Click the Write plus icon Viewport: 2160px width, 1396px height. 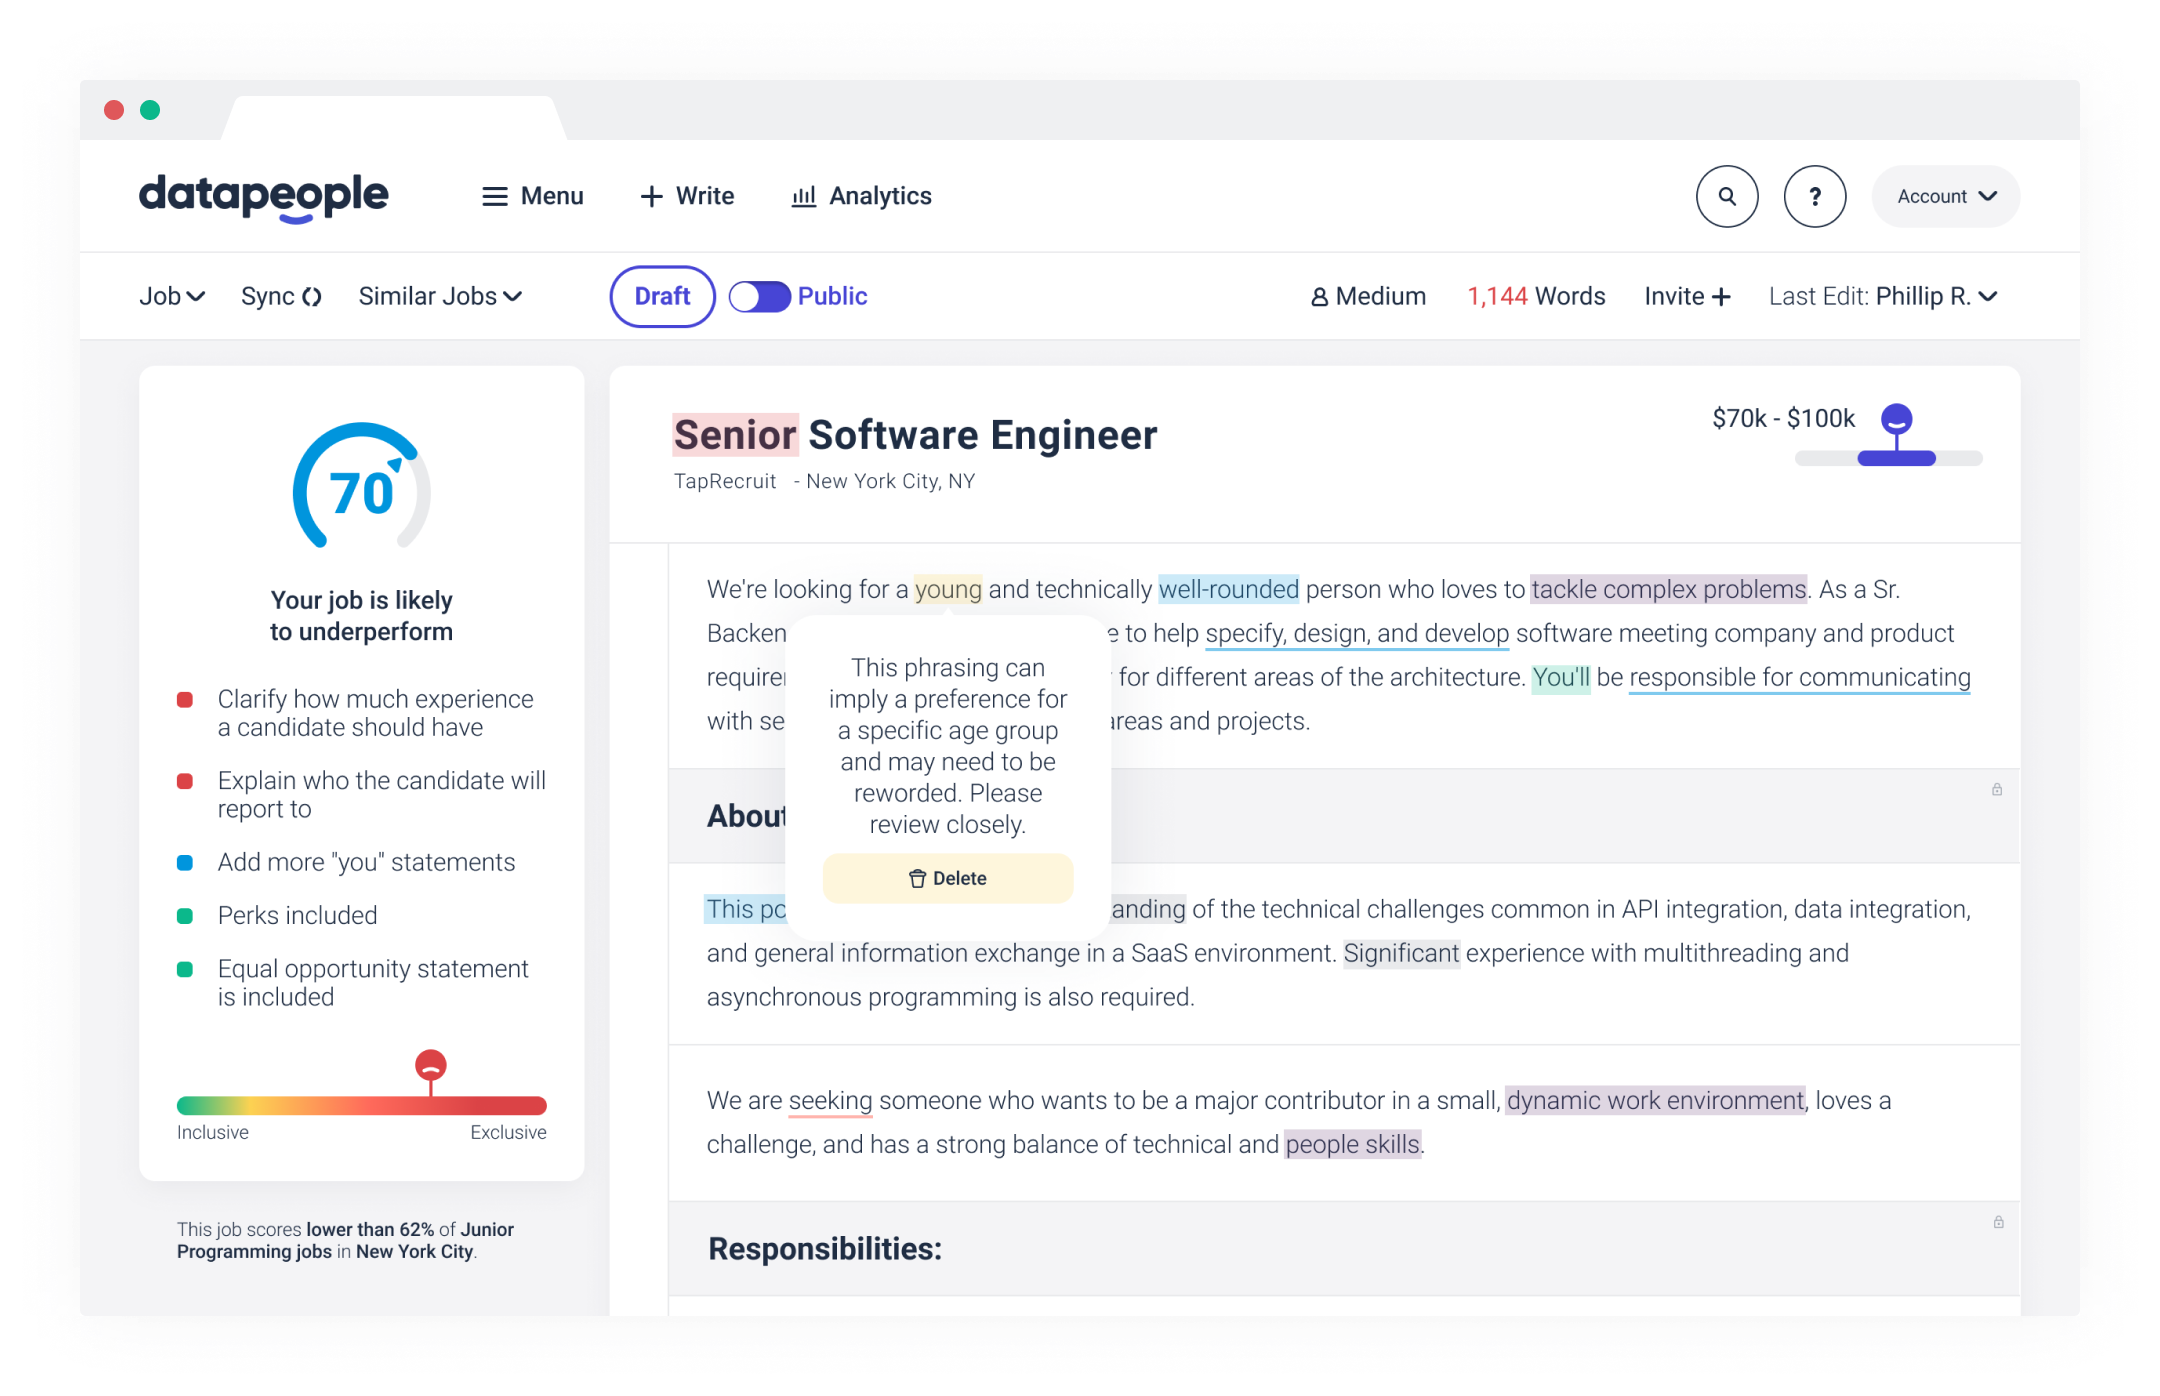[651, 196]
